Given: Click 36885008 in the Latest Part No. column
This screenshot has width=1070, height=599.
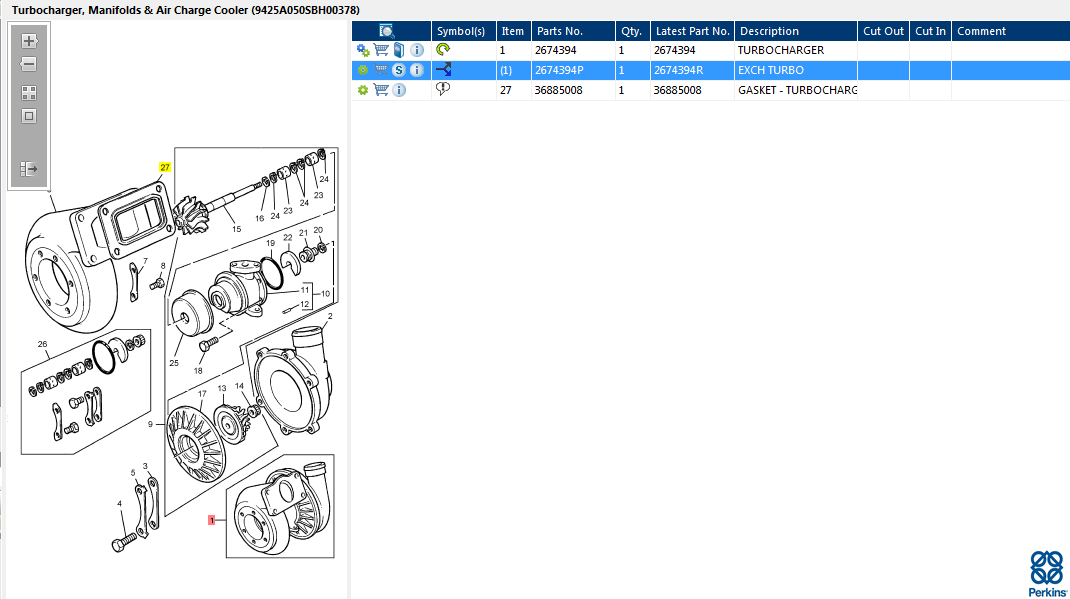Looking at the screenshot, I should pyautogui.click(x=677, y=90).
